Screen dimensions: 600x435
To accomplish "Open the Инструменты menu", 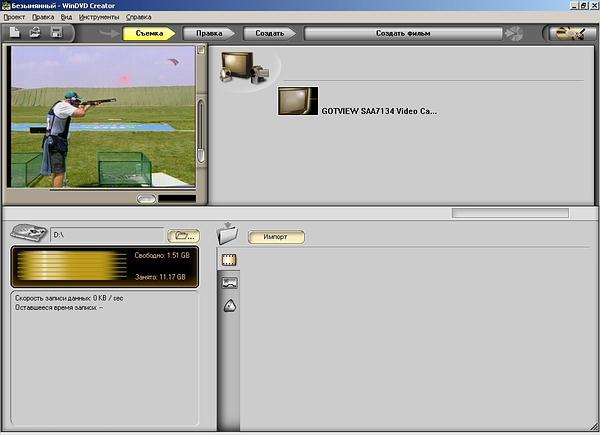I will pyautogui.click(x=98, y=17).
